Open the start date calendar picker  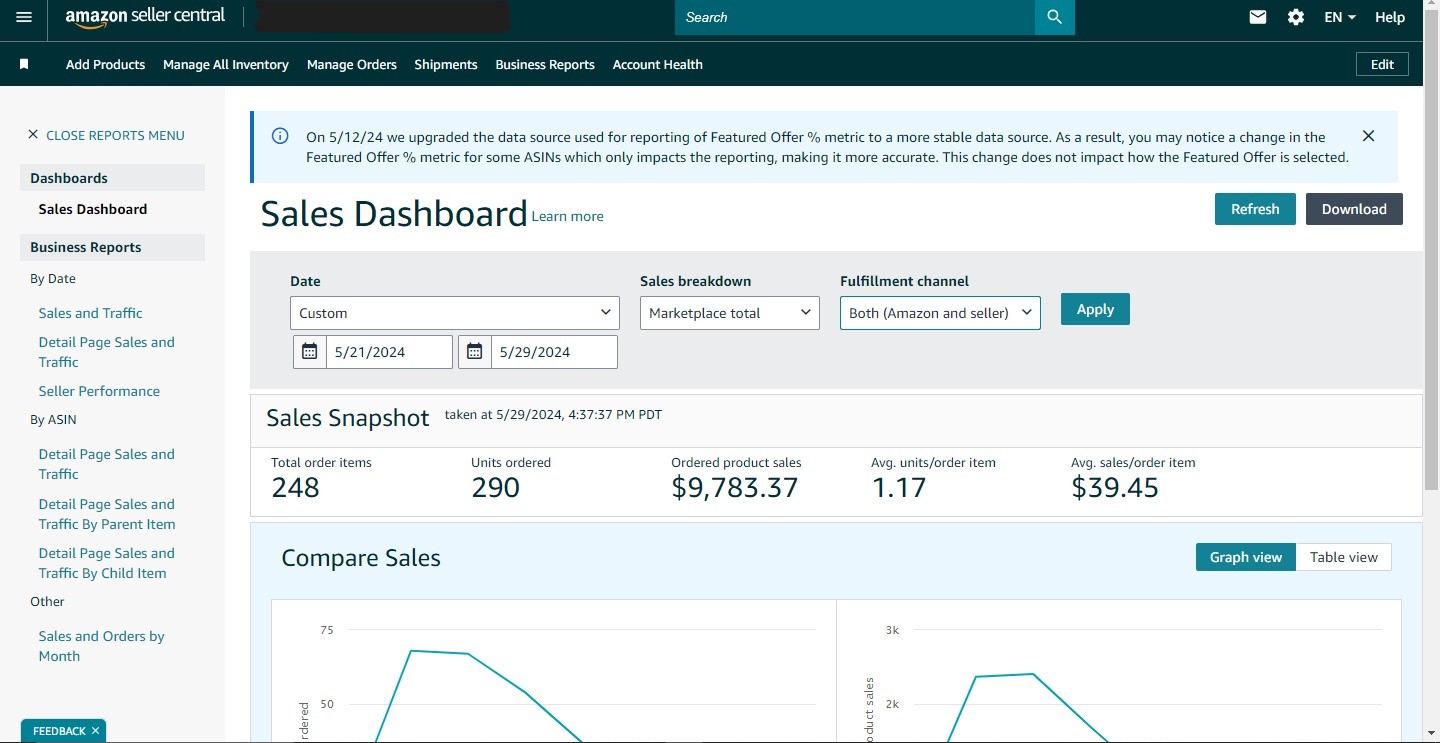pos(309,351)
